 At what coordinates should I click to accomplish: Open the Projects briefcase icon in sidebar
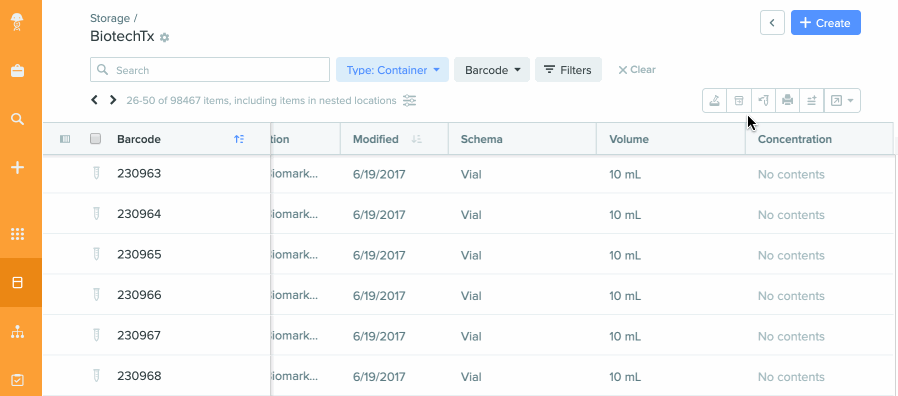[x=18, y=71]
